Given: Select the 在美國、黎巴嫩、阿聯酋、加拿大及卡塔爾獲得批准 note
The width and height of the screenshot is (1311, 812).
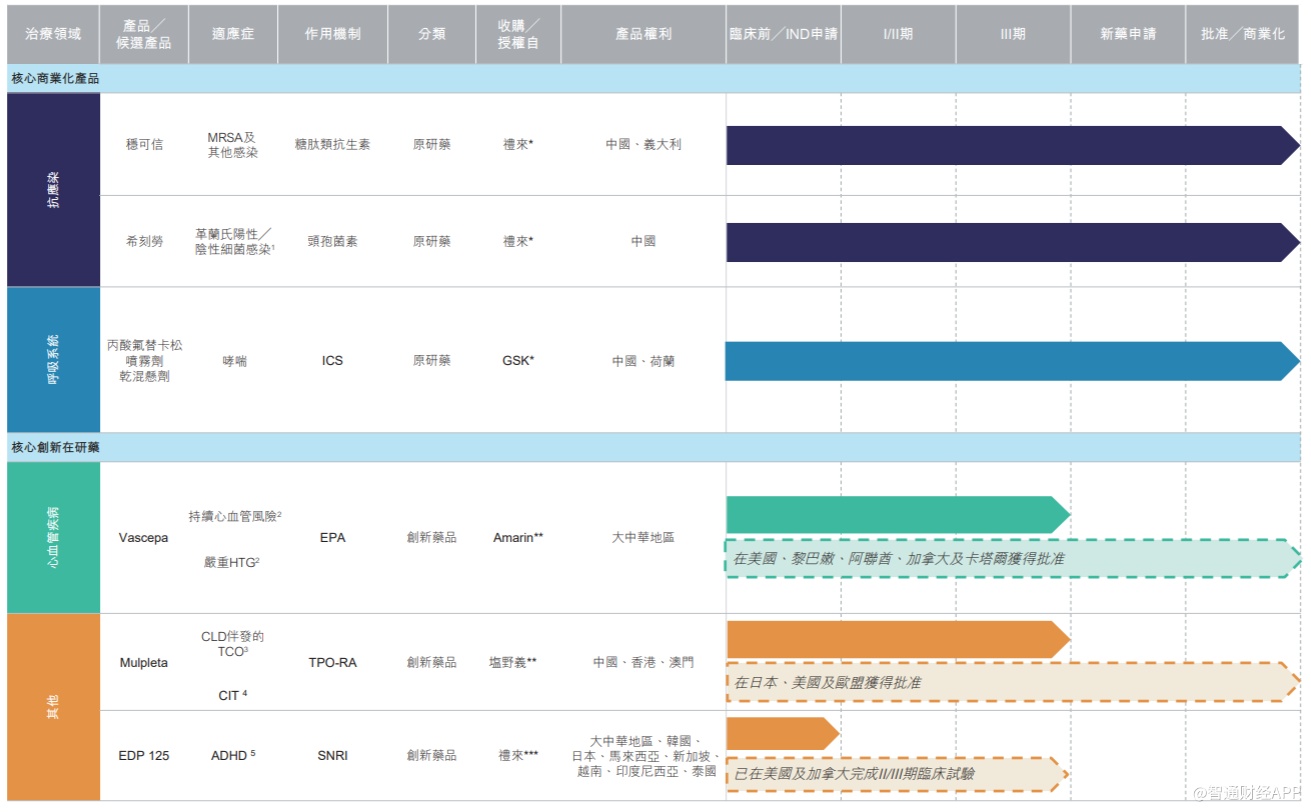Looking at the screenshot, I should 1012,559.
